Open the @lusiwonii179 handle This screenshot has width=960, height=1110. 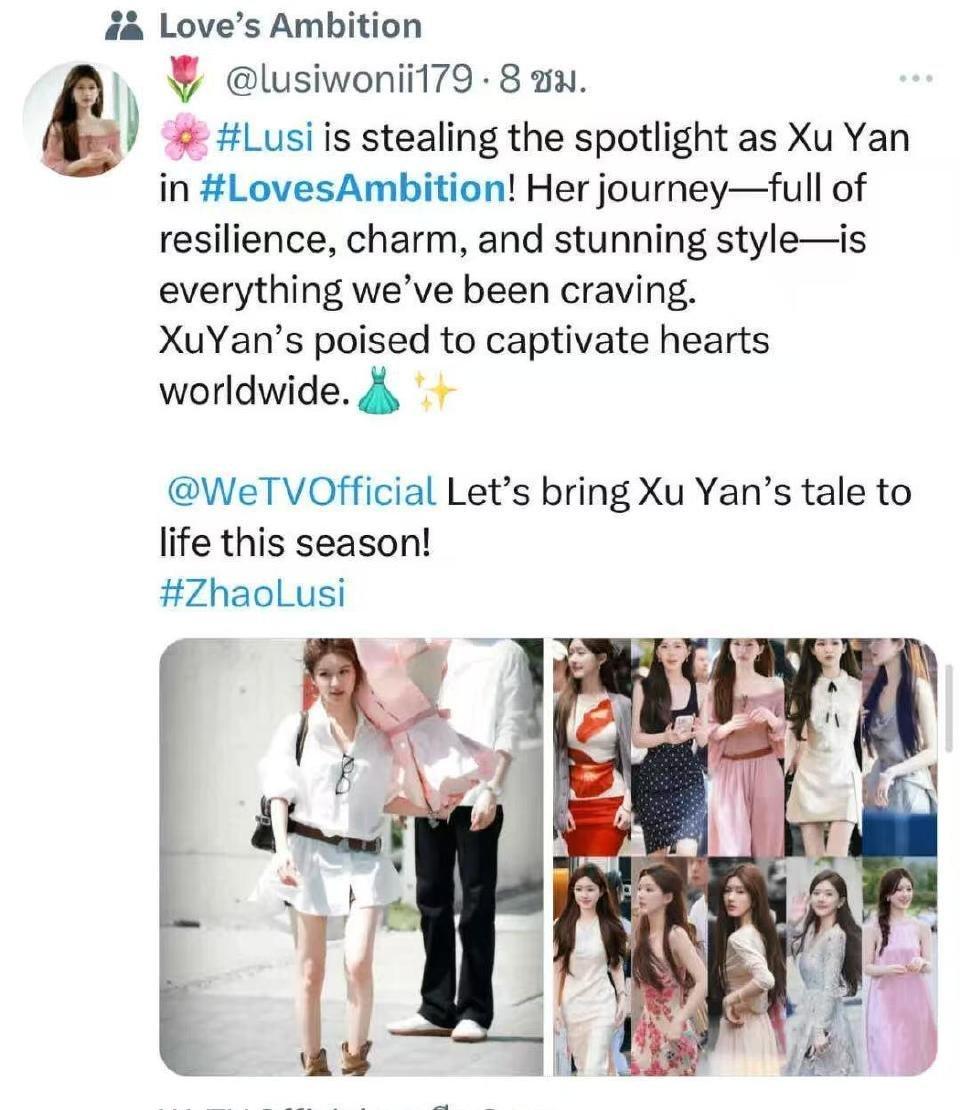pyautogui.click(x=349, y=79)
